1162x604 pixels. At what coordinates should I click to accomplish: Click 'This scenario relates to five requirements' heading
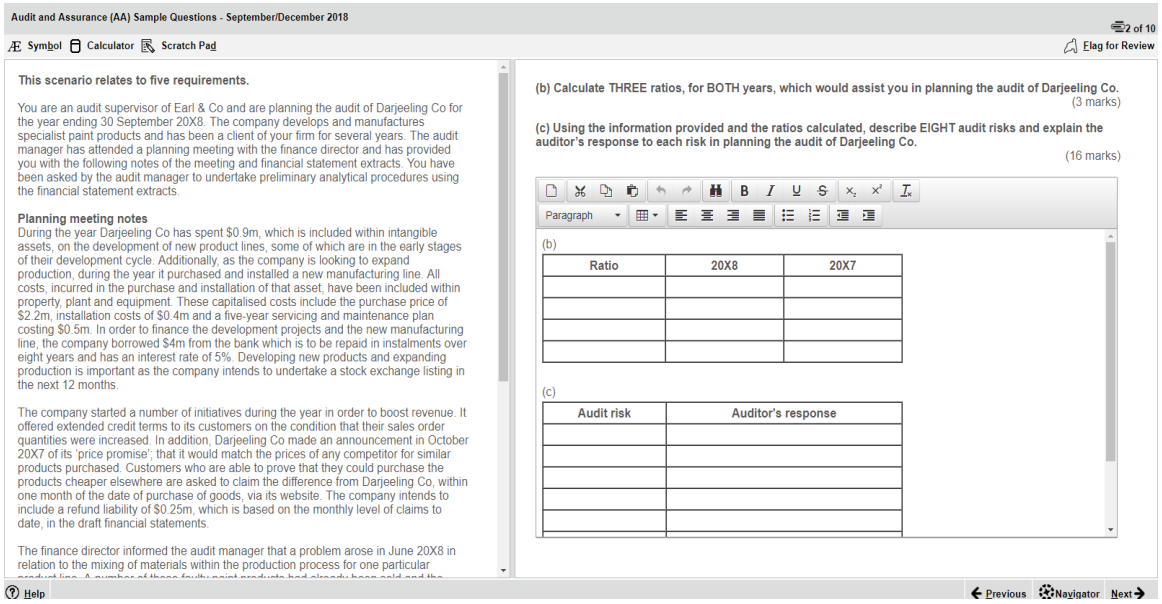133,80
